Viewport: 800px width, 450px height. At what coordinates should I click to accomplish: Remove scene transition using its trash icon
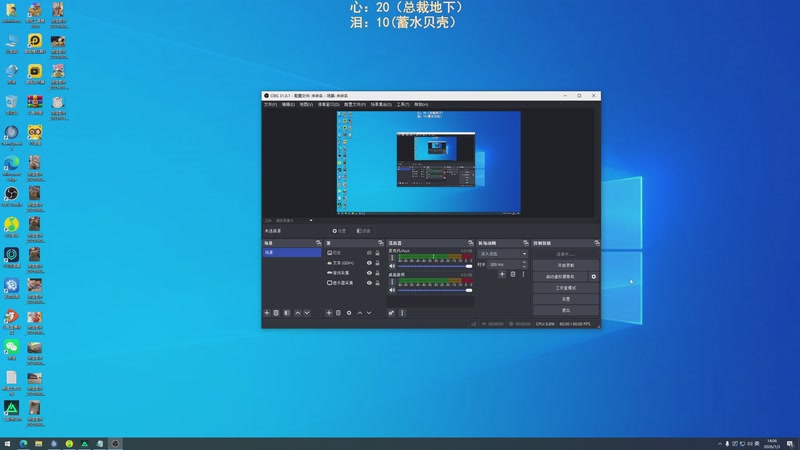tap(513, 274)
